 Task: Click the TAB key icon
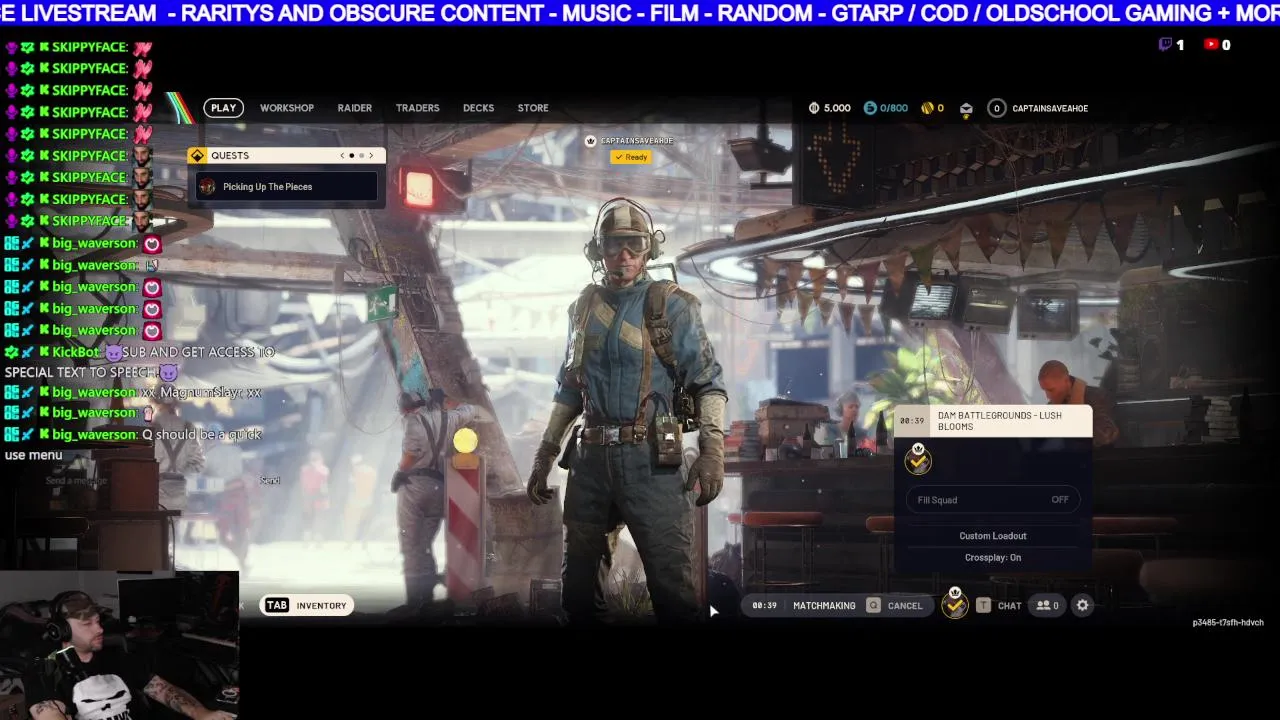tap(277, 606)
